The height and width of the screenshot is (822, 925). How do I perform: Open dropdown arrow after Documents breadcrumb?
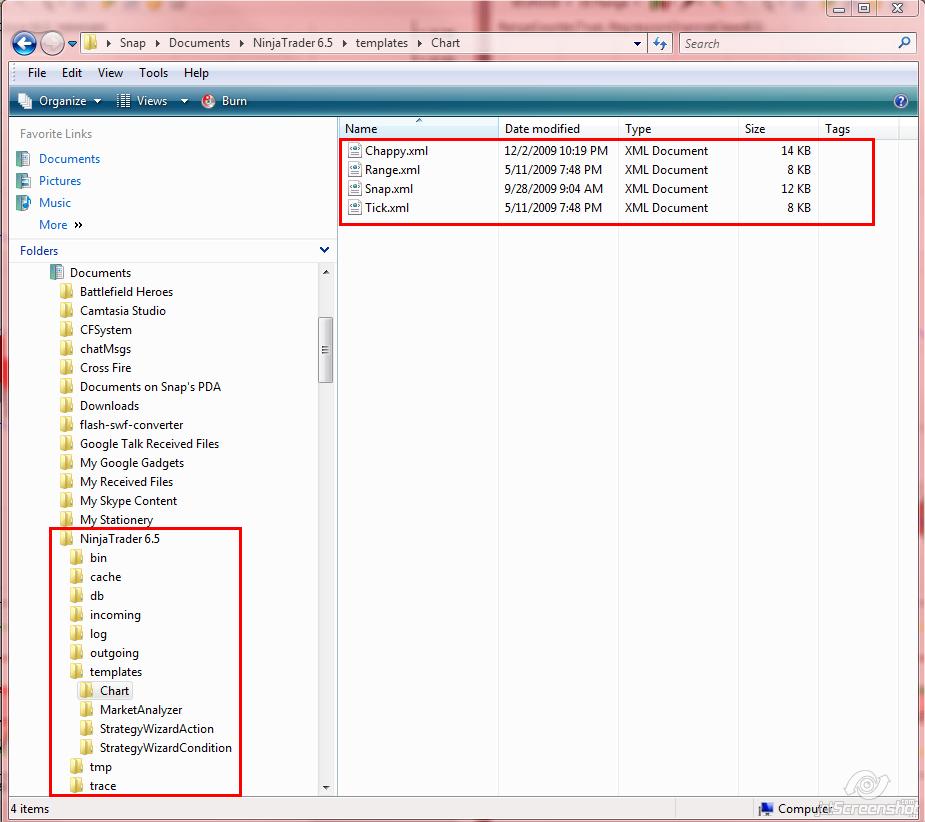point(241,43)
